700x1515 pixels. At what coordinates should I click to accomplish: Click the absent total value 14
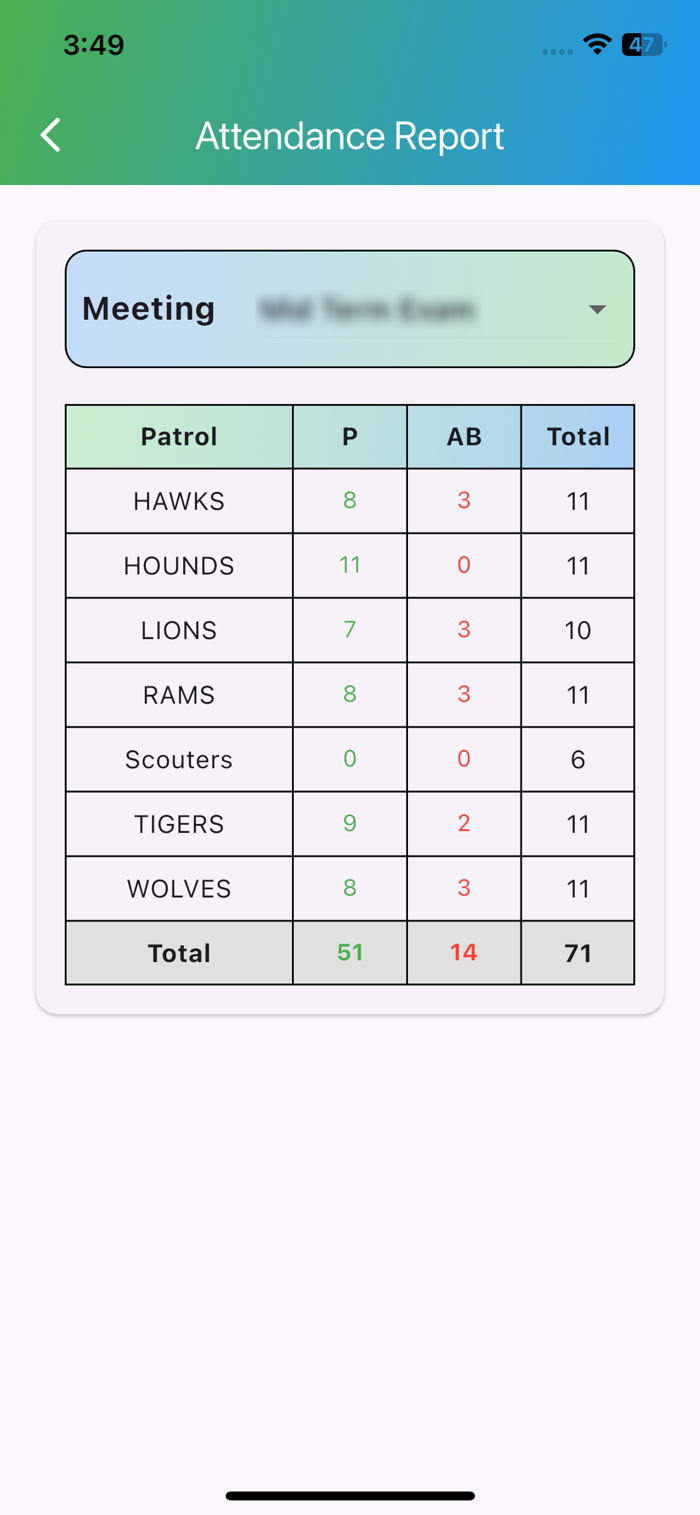pyautogui.click(x=464, y=953)
